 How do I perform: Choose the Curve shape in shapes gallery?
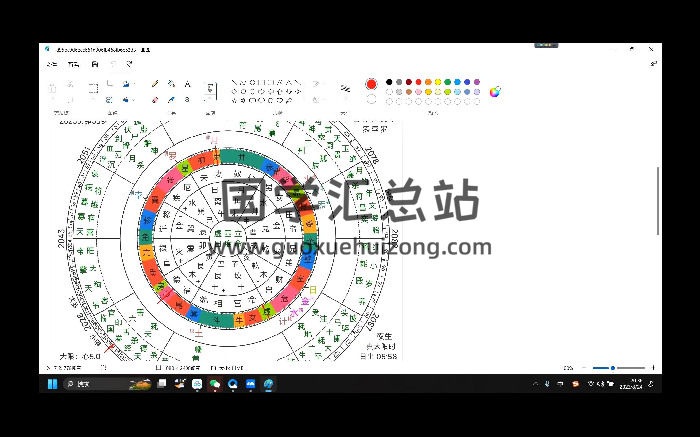coord(243,83)
